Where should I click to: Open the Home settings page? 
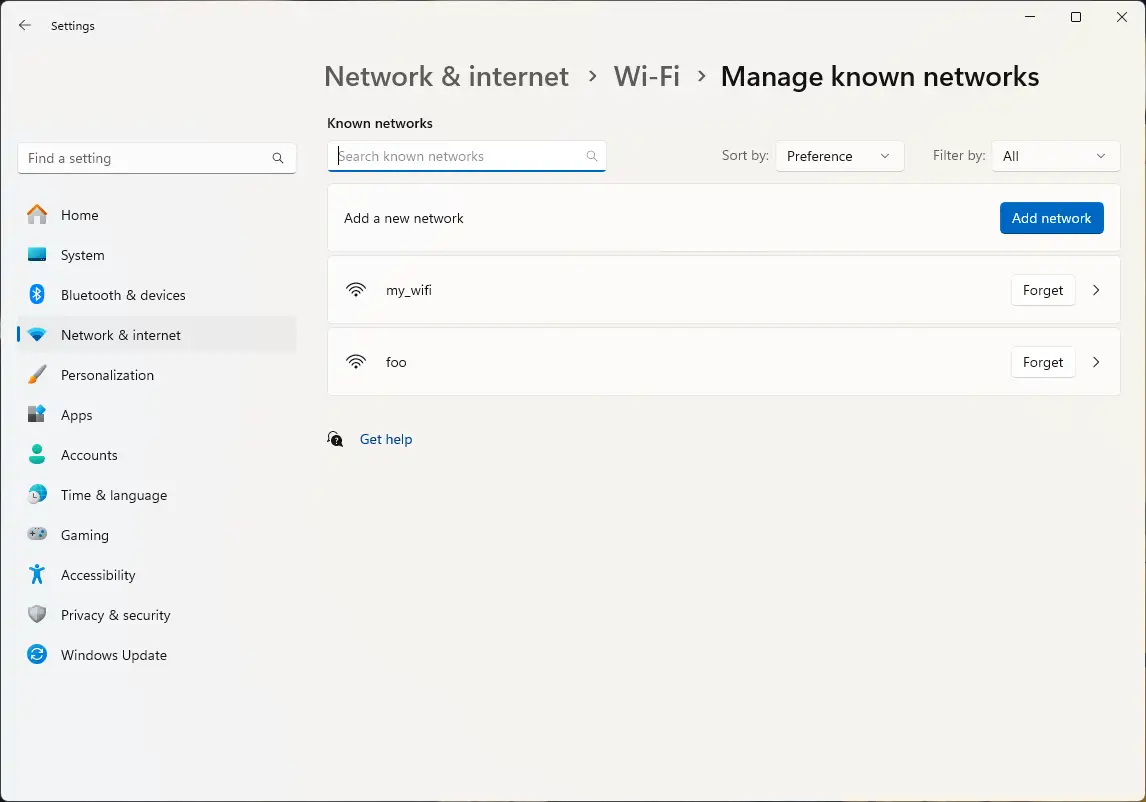(157, 215)
